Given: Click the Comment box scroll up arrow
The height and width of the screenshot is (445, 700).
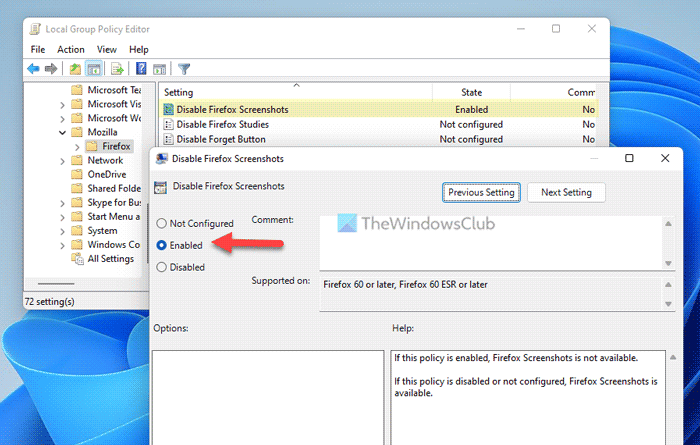Looking at the screenshot, I should [668, 223].
